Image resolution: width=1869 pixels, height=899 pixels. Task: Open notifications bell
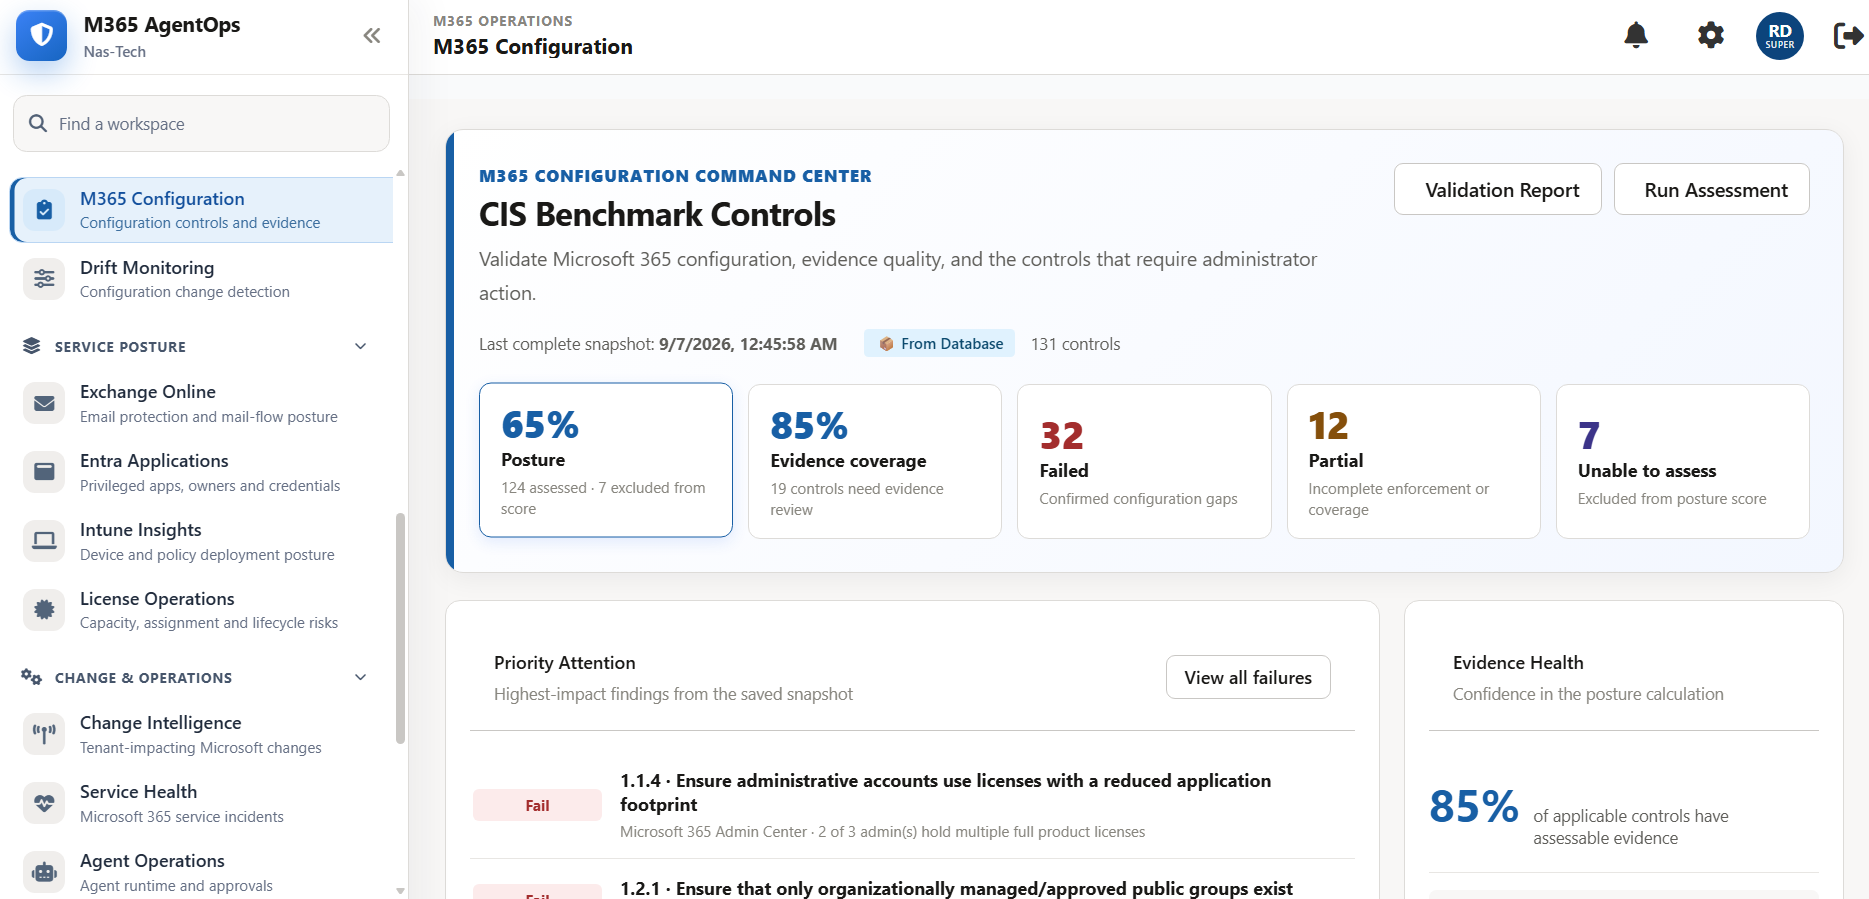point(1636,36)
